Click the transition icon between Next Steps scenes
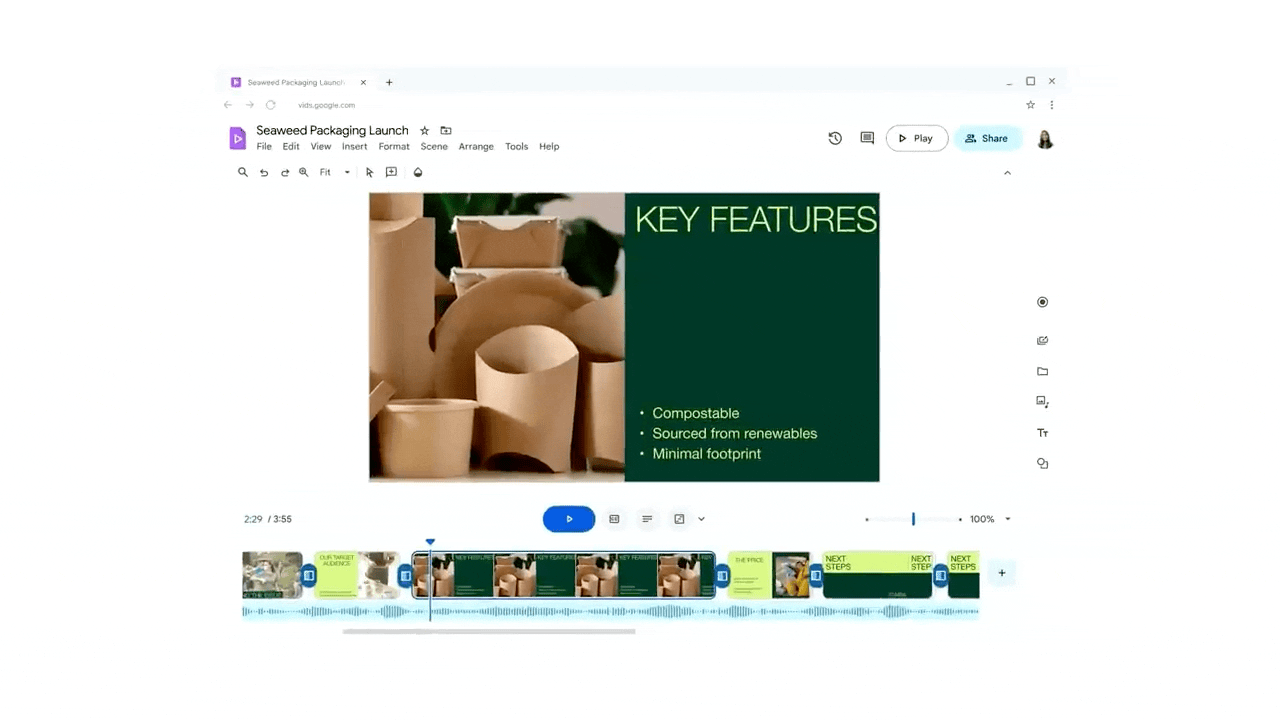The height and width of the screenshot is (720, 1280). pyautogui.click(x=940, y=575)
